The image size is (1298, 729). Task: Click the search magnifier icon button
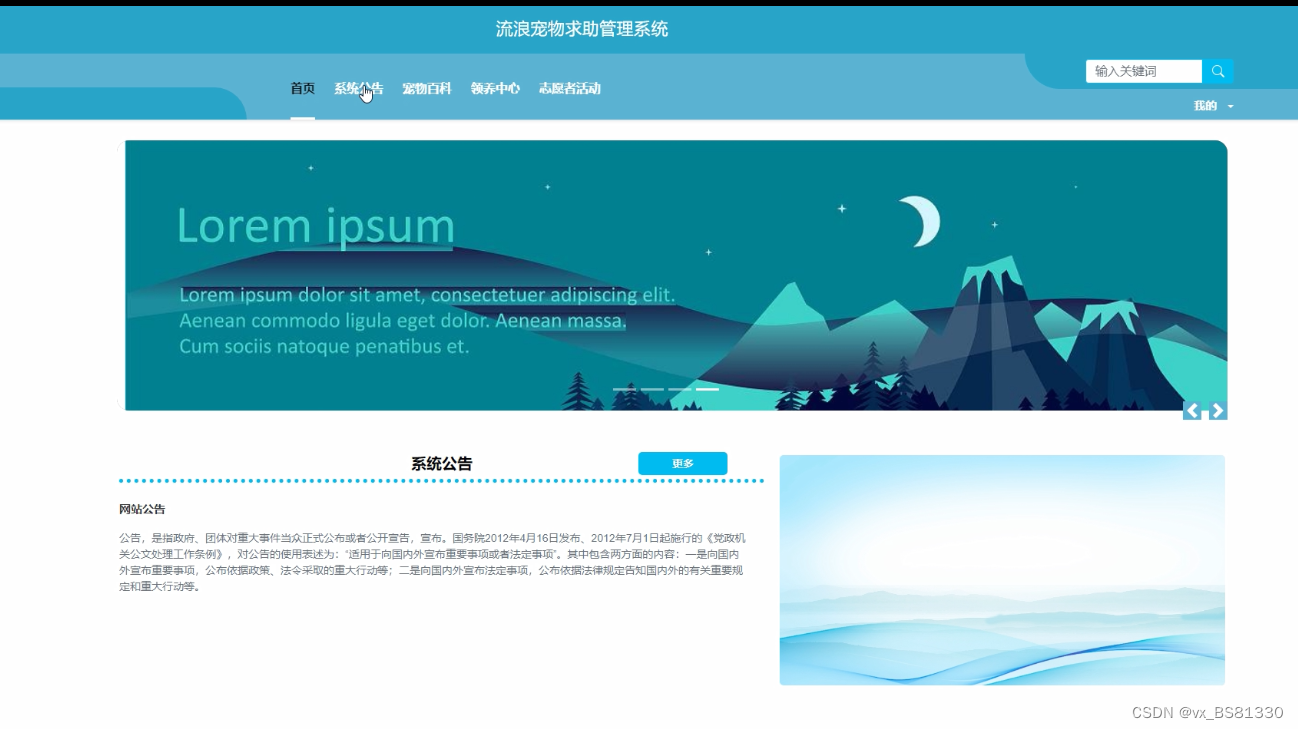(x=1217, y=71)
